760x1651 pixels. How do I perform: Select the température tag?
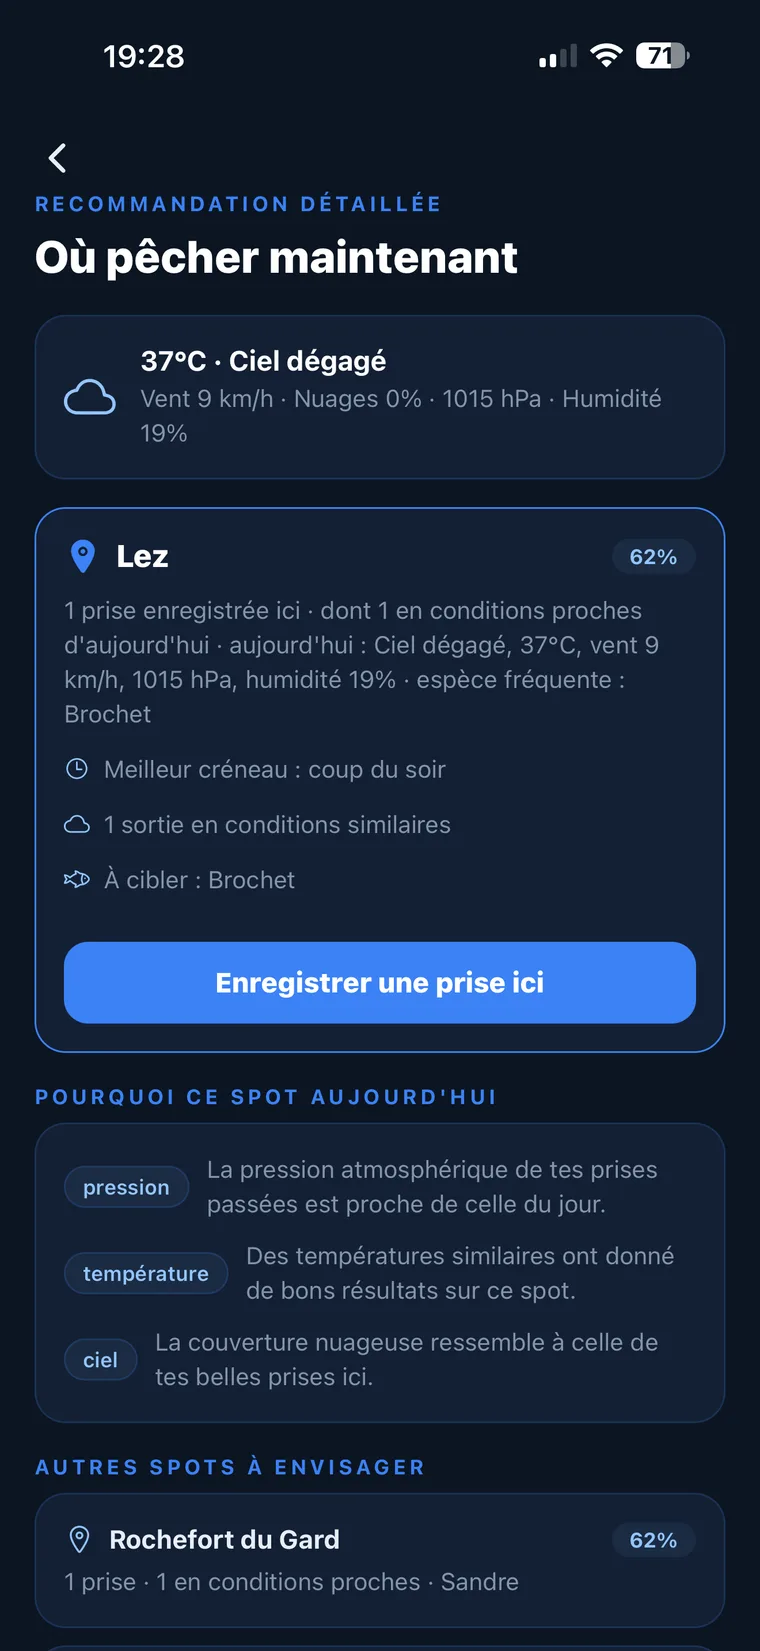[146, 1273]
